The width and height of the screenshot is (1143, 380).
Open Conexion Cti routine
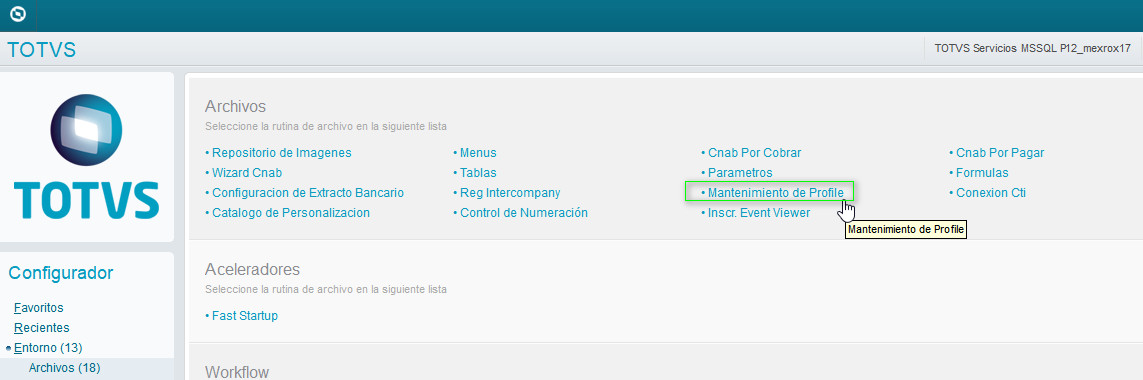point(987,193)
